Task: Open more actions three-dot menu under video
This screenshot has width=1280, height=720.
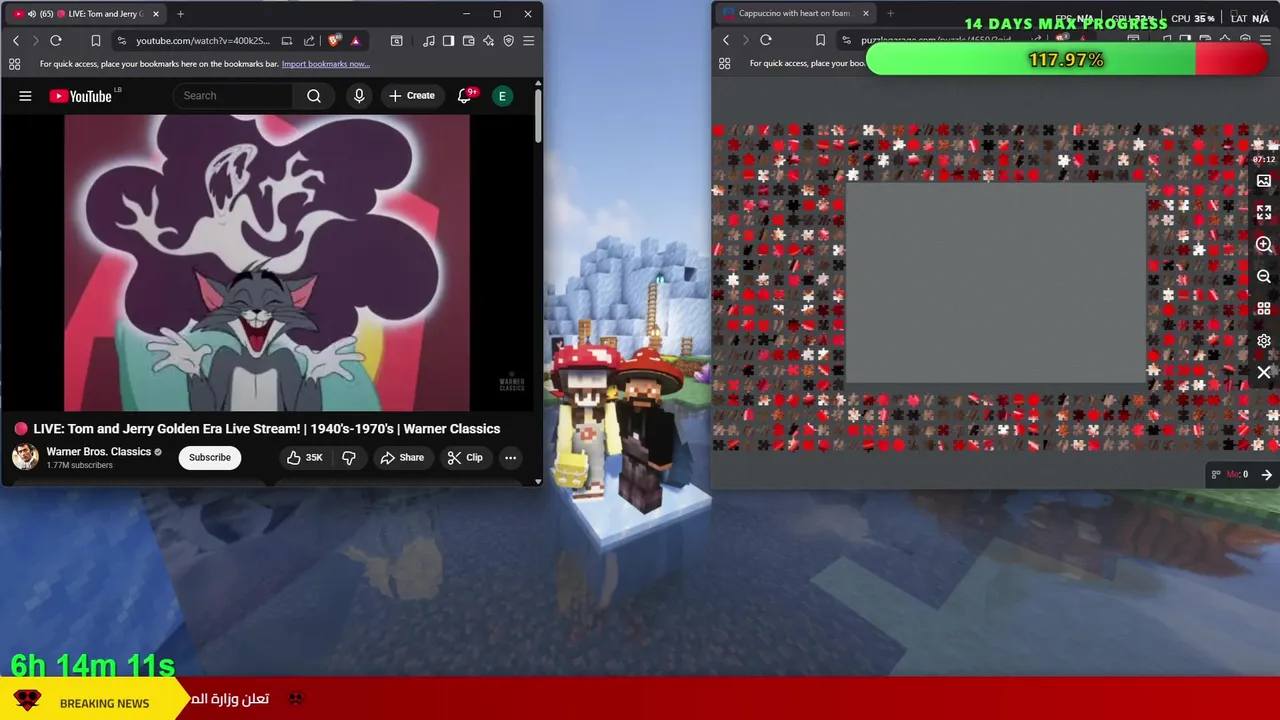Action: pyautogui.click(x=510, y=458)
